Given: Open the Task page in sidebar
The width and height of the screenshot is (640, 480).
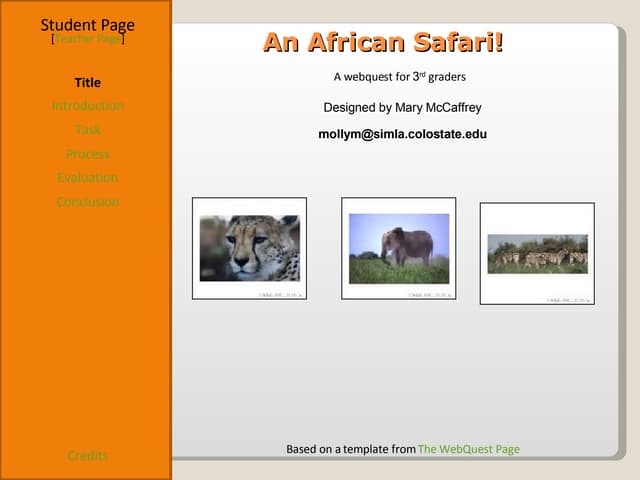Looking at the screenshot, I should click(x=88, y=130).
